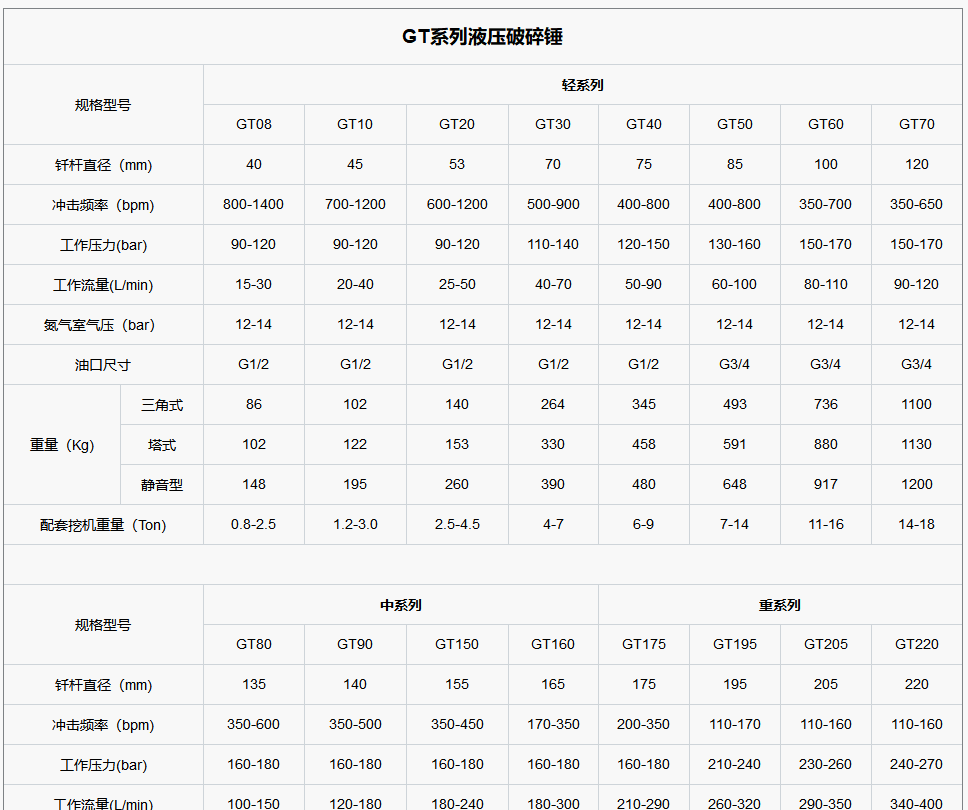Click the 氮气室气压 row label
The image size is (968, 810).
coord(103,324)
